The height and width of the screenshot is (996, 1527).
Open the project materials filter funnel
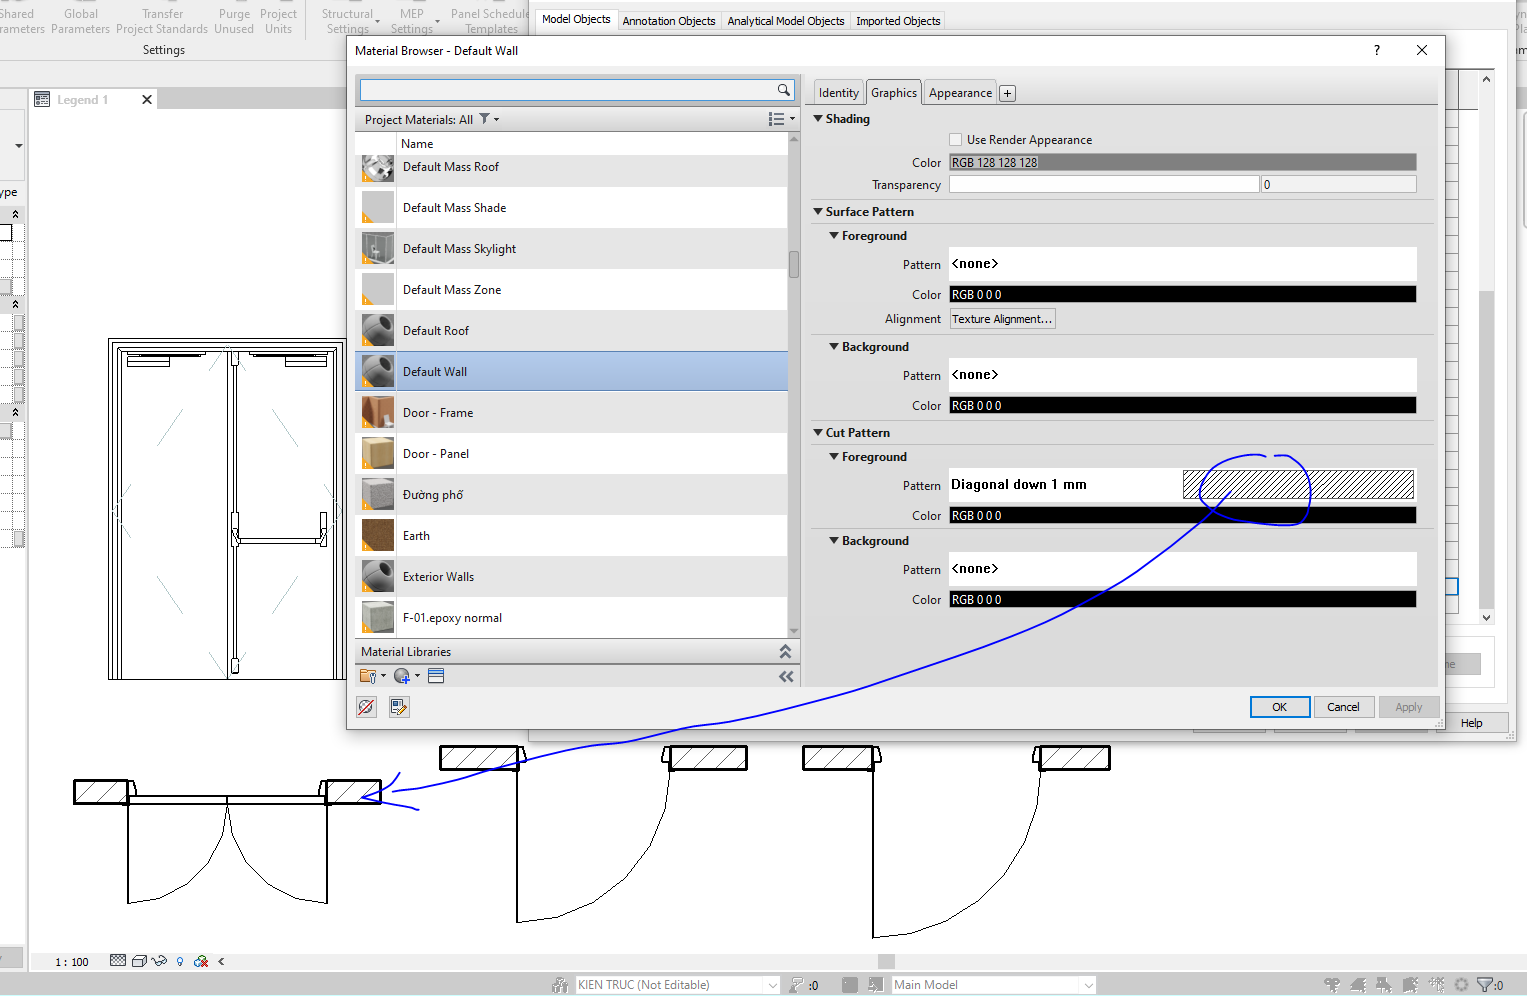click(485, 119)
